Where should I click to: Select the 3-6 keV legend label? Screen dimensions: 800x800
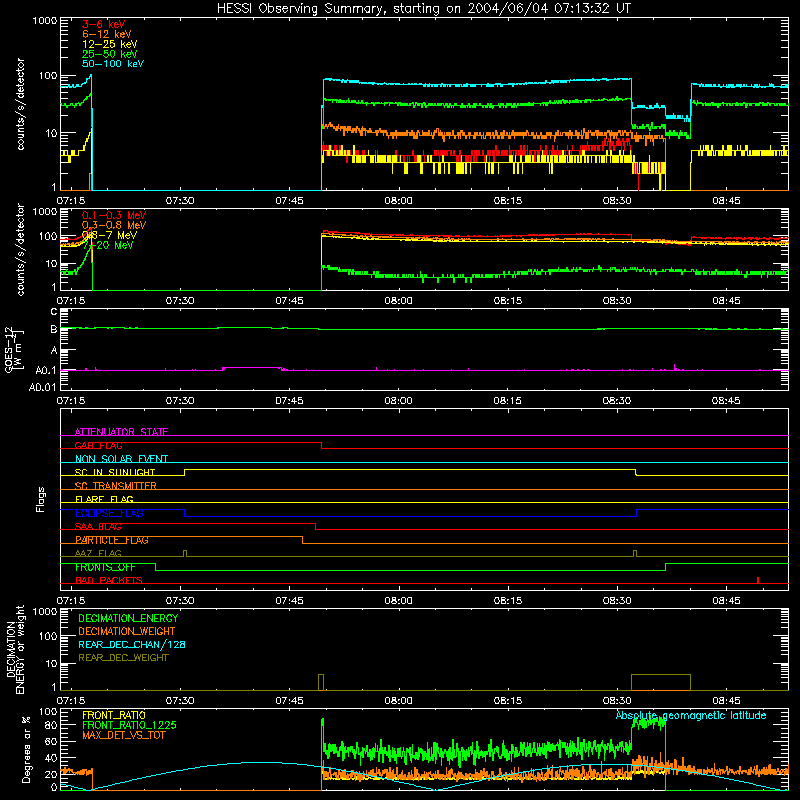click(104, 24)
